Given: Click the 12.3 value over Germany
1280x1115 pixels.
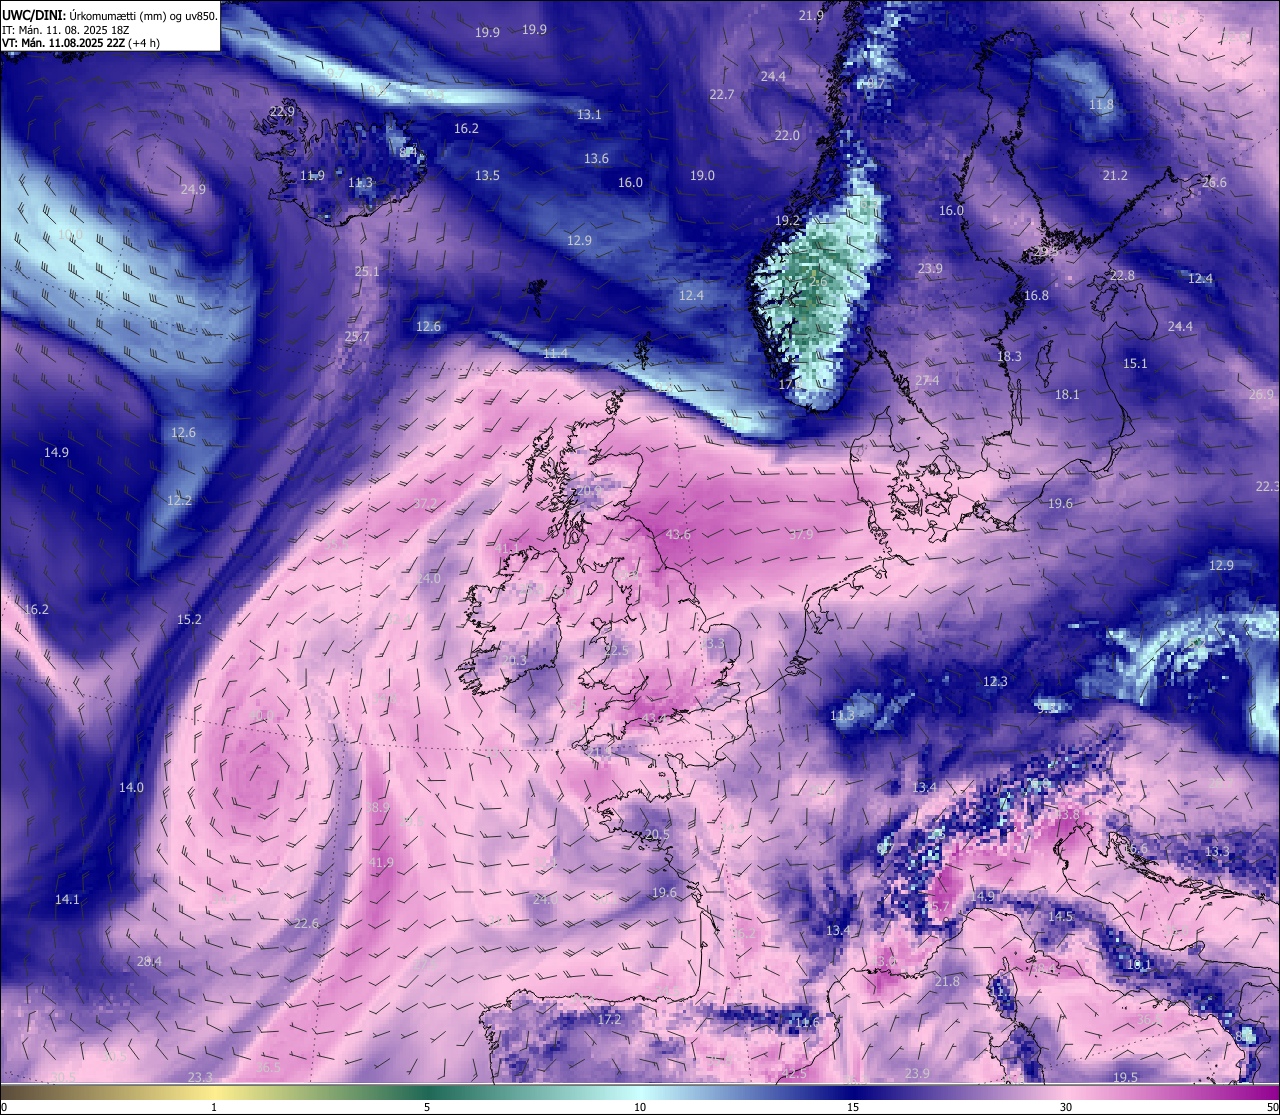Looking at the screenshot, I should tap(995, 682).
